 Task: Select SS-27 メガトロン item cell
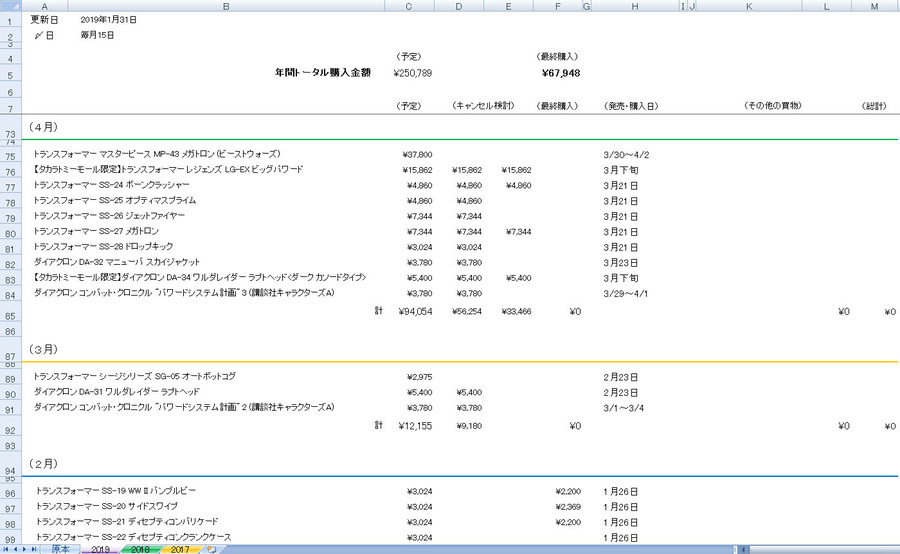pos(96,231)
